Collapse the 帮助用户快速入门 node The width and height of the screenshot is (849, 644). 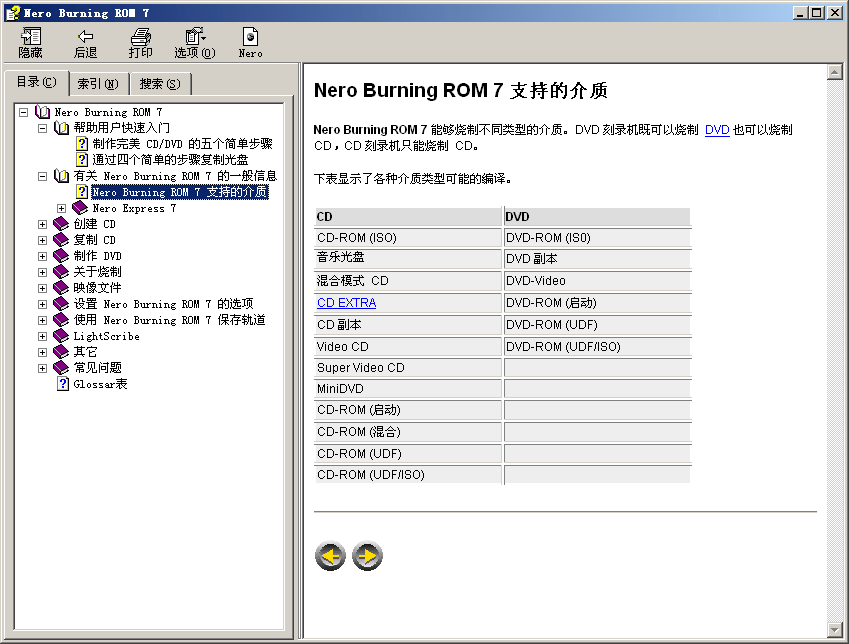point(42,128)
